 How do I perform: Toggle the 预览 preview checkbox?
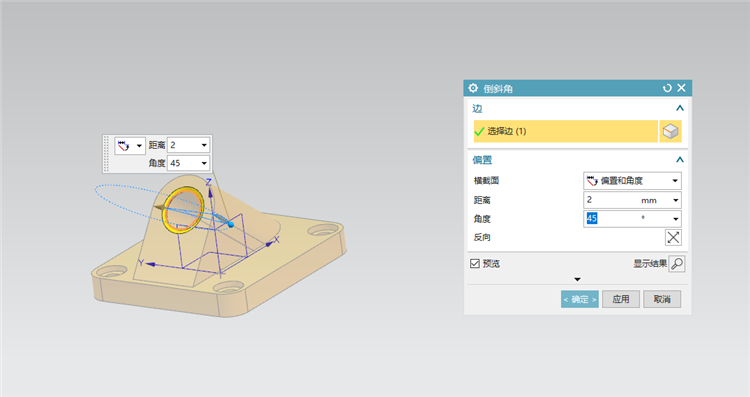pyautogui.click(x=475, y=264)
